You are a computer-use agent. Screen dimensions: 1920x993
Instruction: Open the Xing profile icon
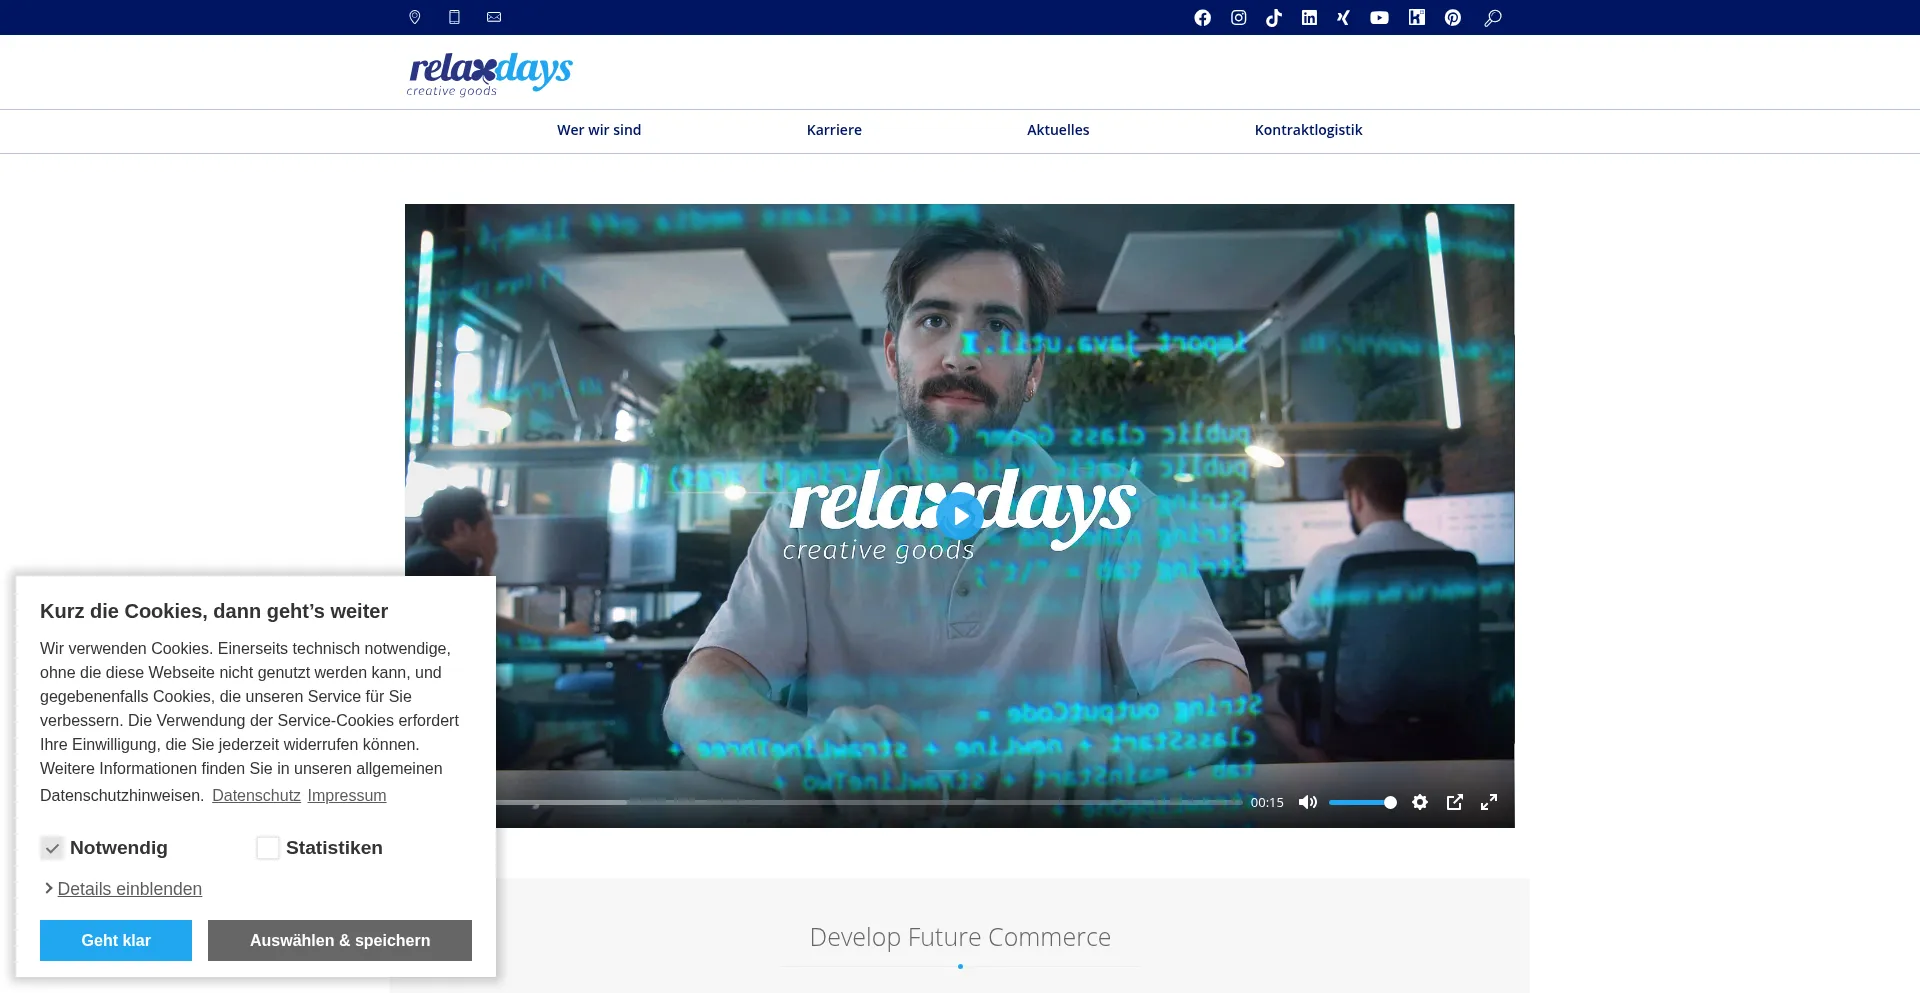(1344, 18)
